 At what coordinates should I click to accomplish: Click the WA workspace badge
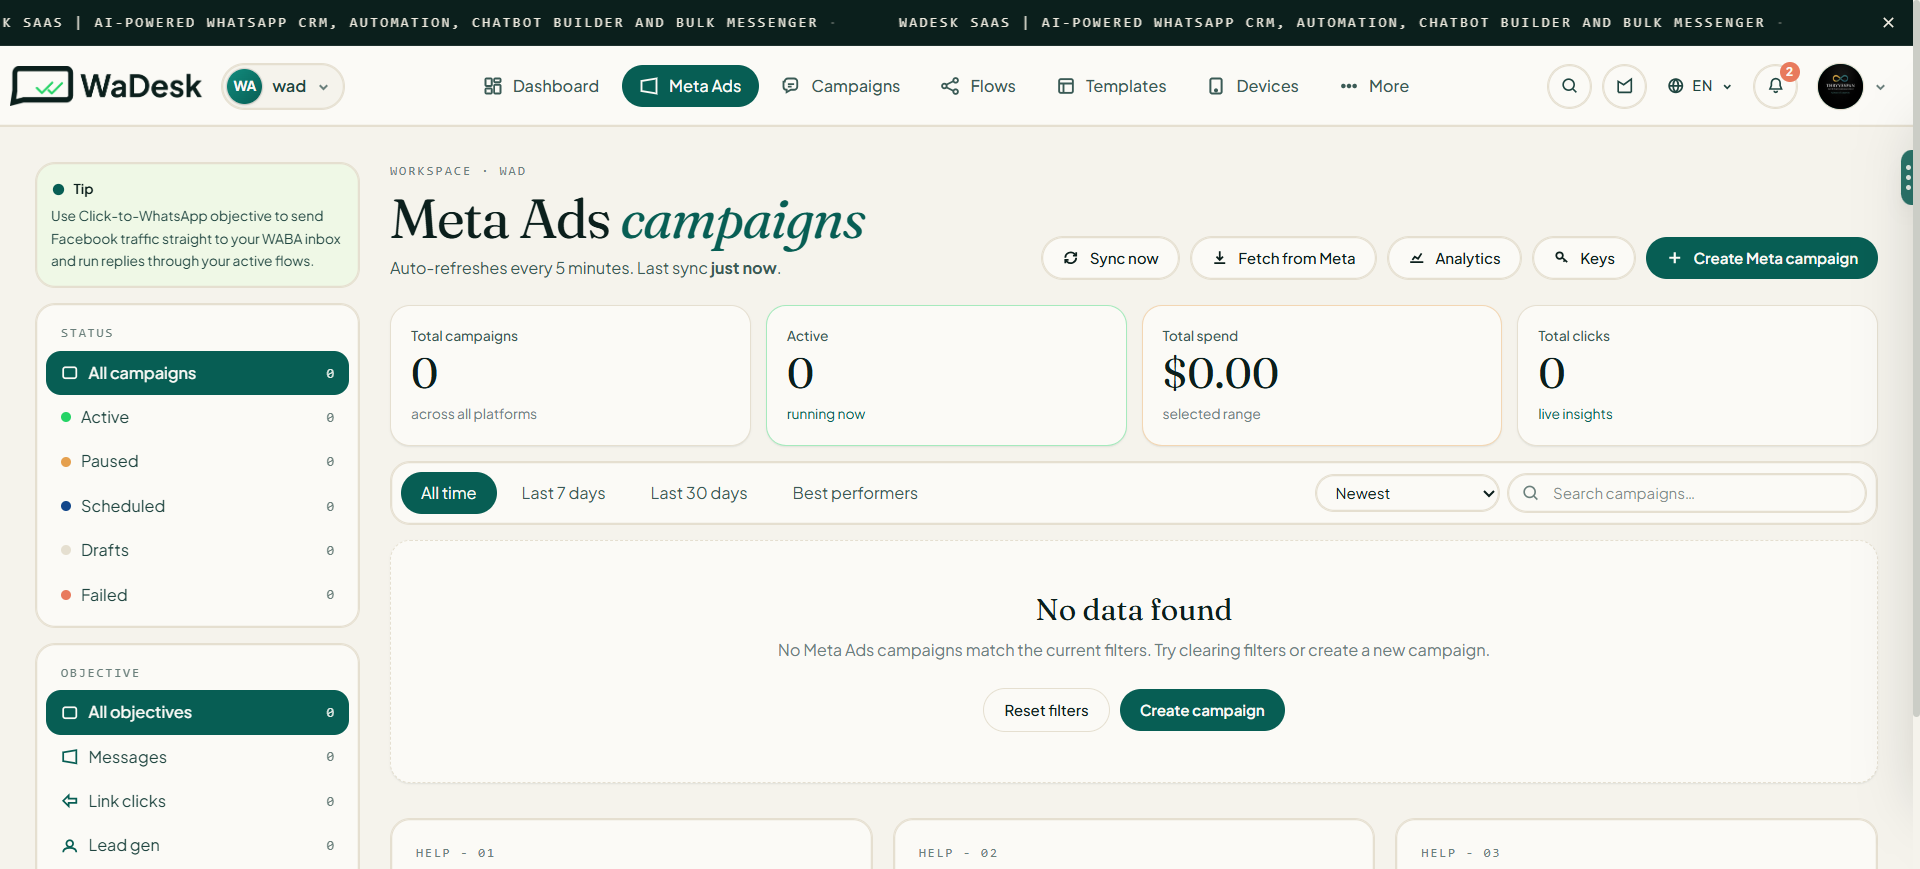click(x=245, y=86)
